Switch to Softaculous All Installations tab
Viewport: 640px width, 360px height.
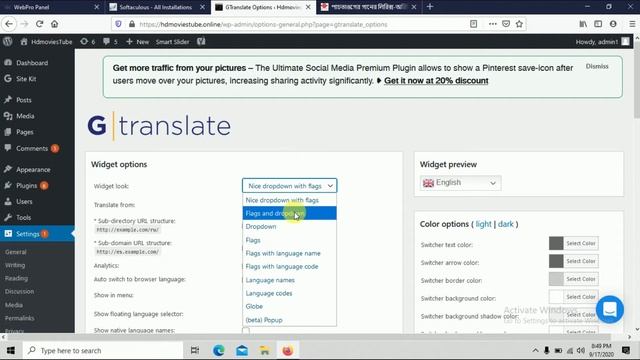(156, 7)
